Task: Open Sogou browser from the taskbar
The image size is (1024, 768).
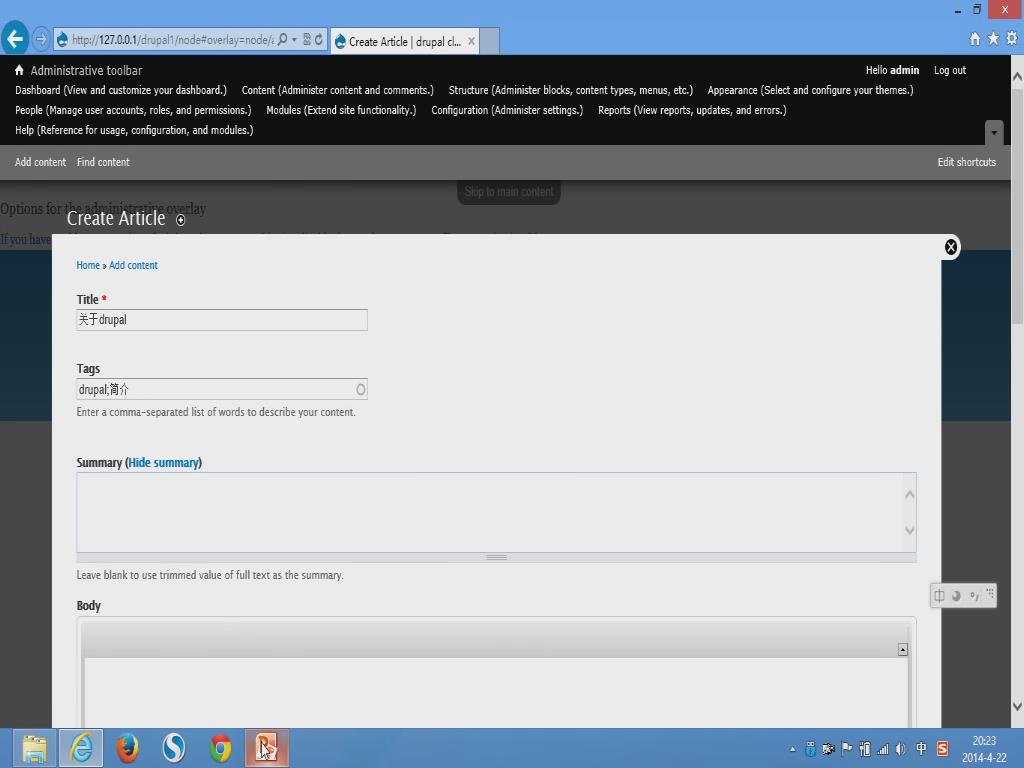Action: pos(174,748)
